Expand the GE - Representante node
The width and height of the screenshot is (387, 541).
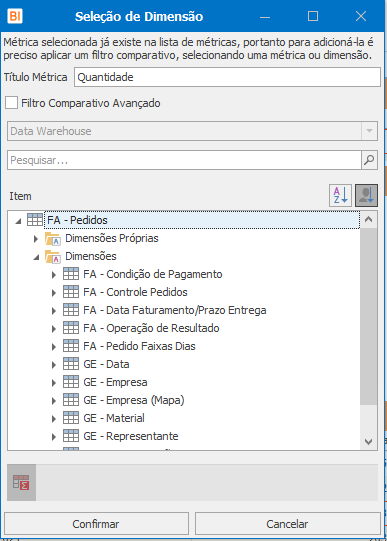pyautogui.click(x=54, y=436)
